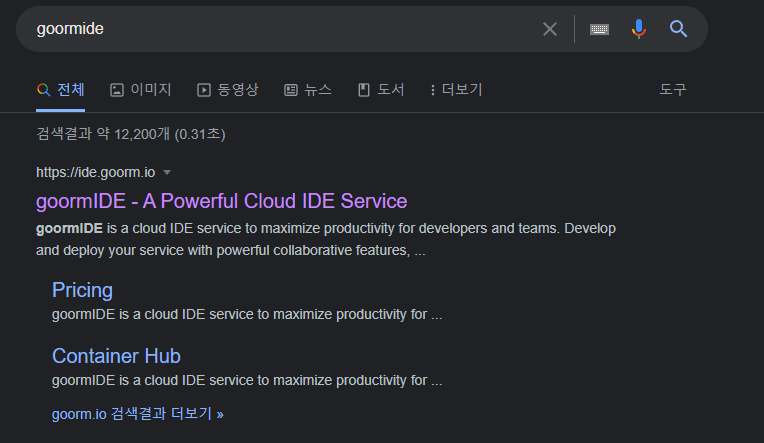Open the 도구 (Tools) options

point(673,90)
